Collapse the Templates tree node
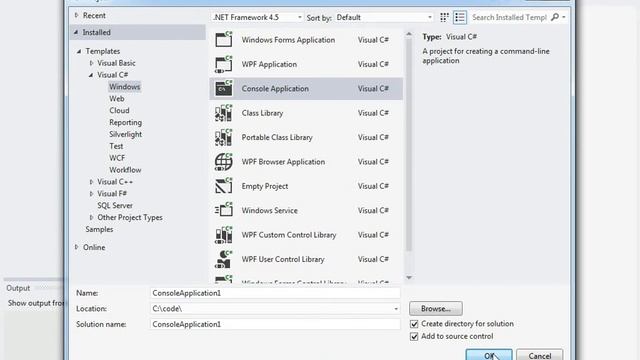The image size is (640, 360). pos(79,51)
